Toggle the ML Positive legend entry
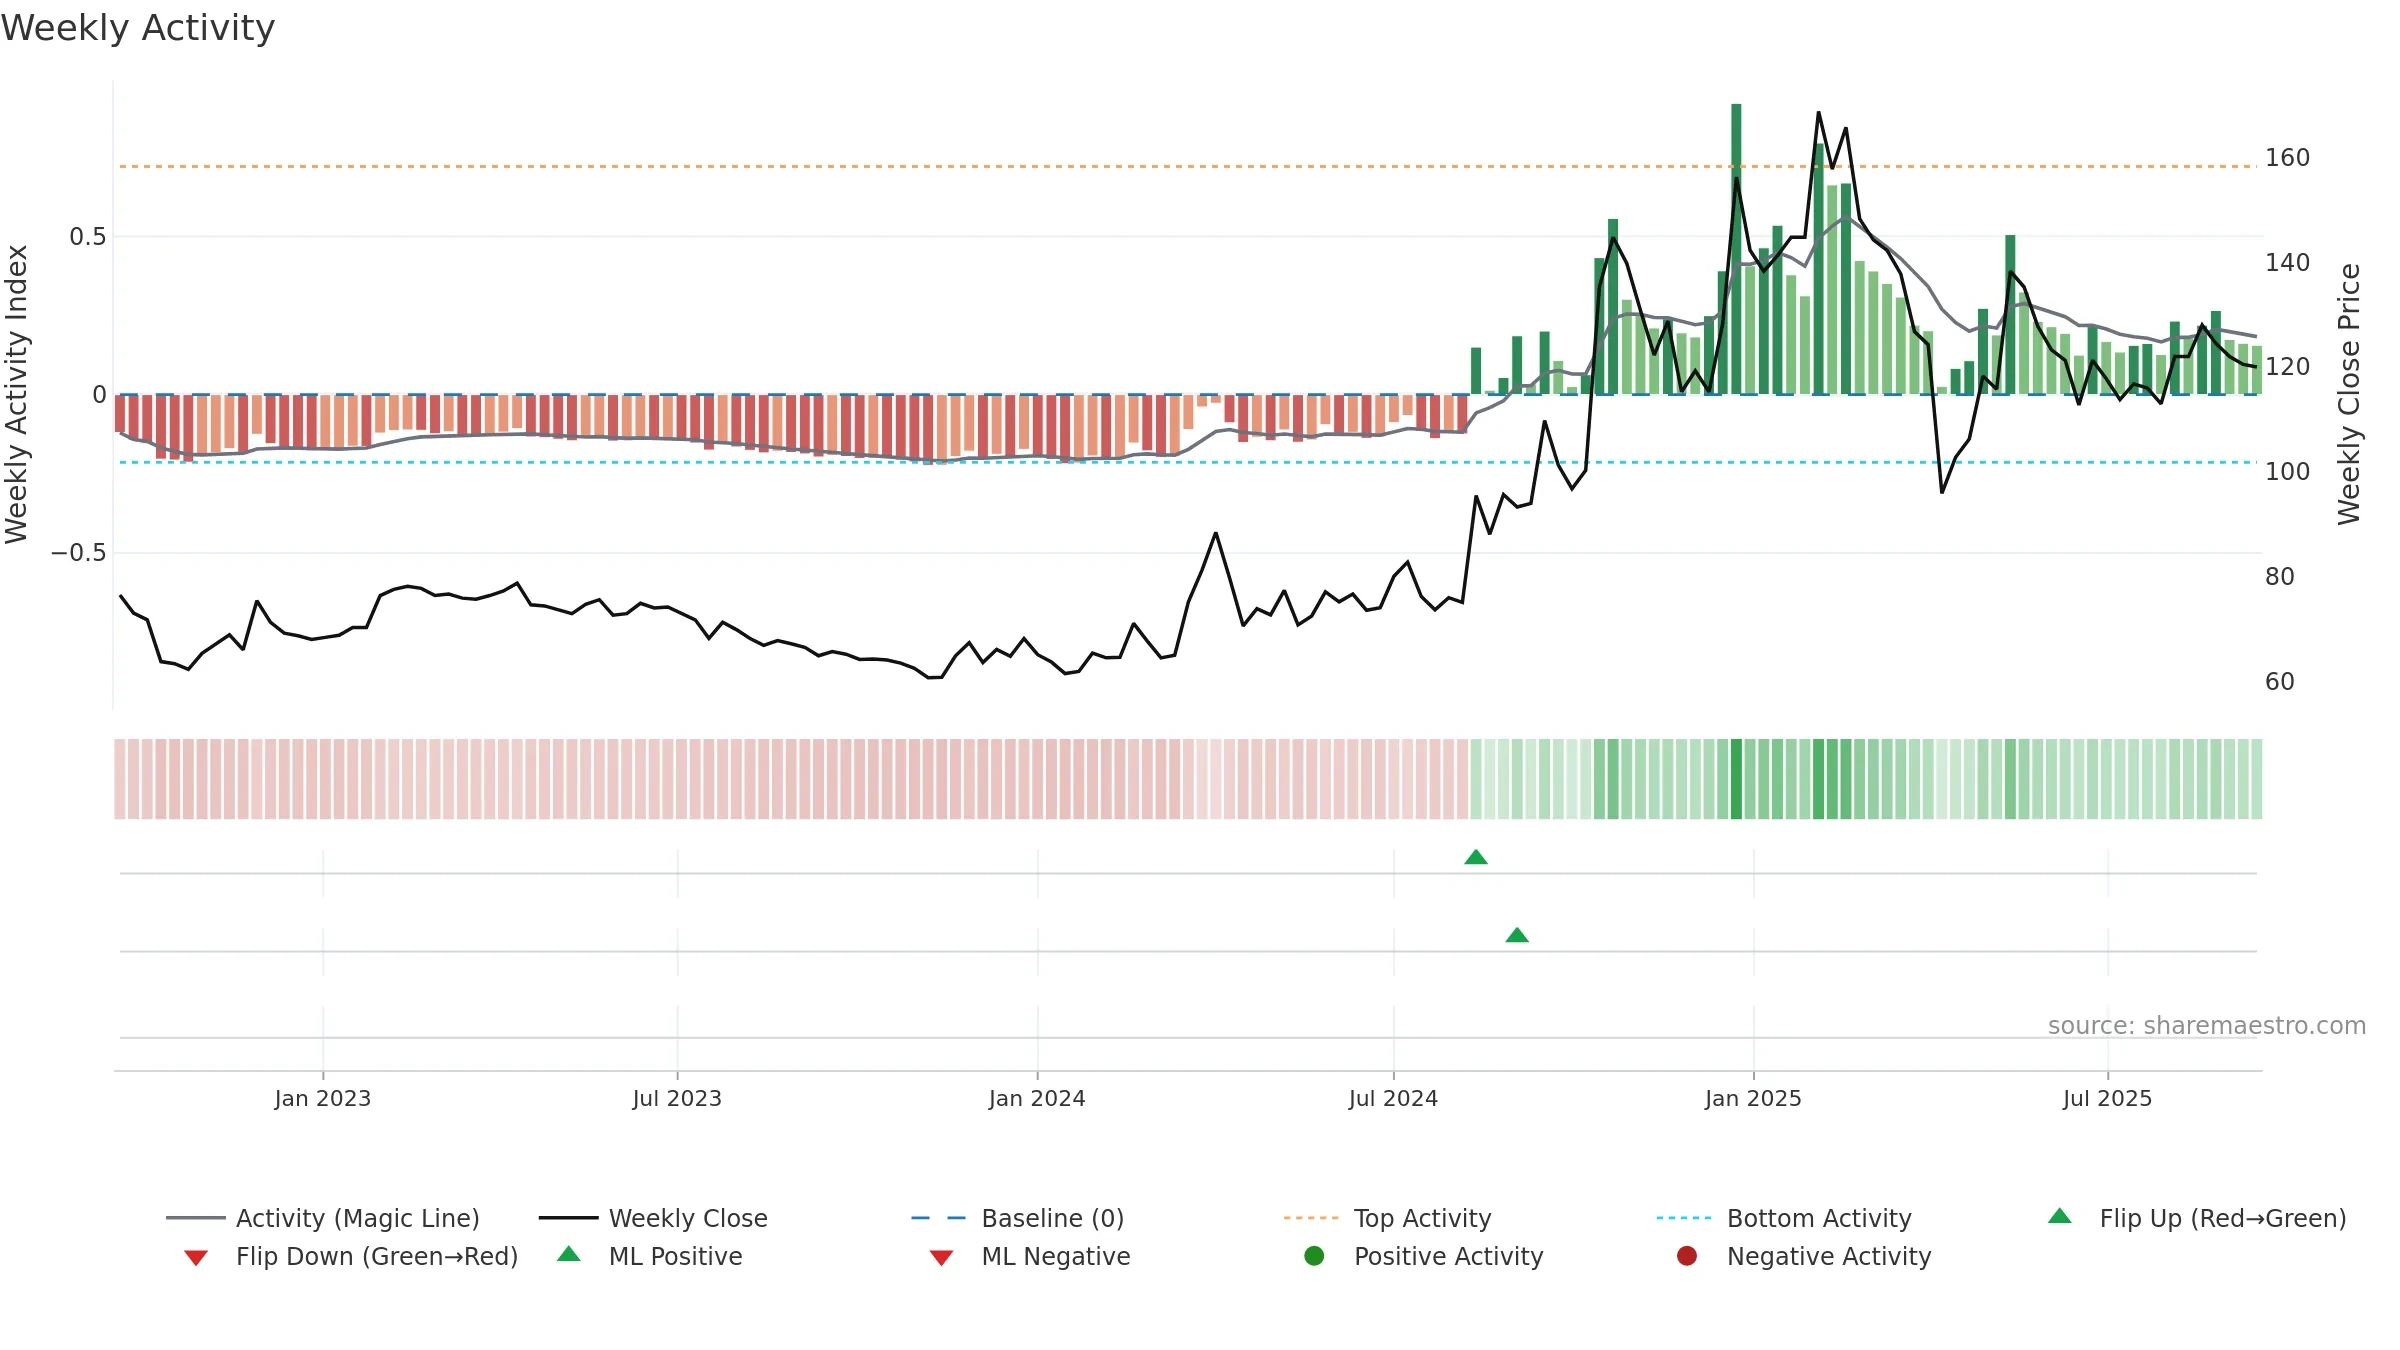 (x=650, y=1256)
